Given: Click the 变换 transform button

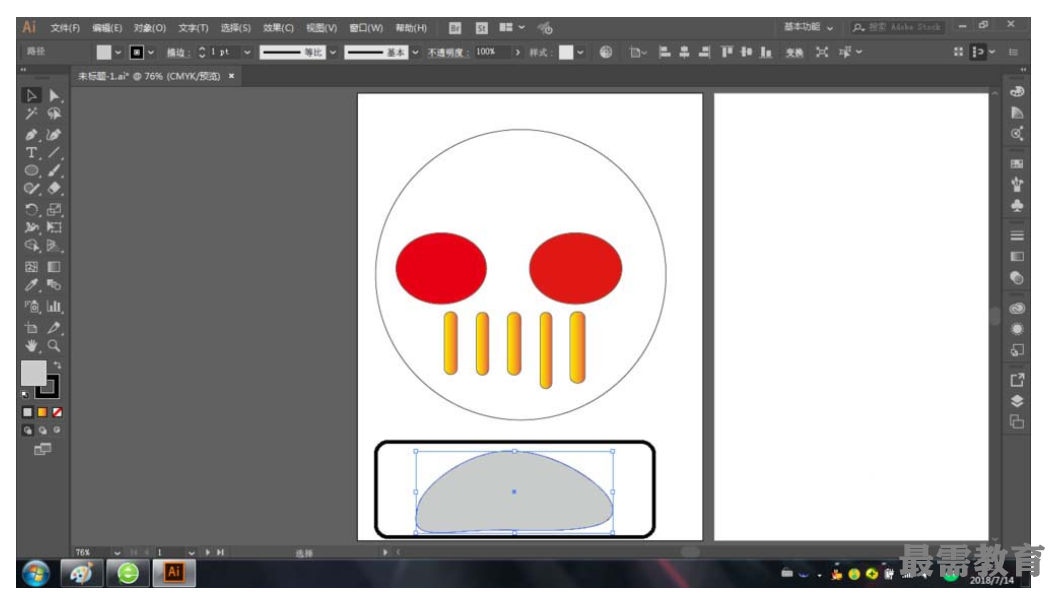Looking at the screenshot, I should (794, 52).
